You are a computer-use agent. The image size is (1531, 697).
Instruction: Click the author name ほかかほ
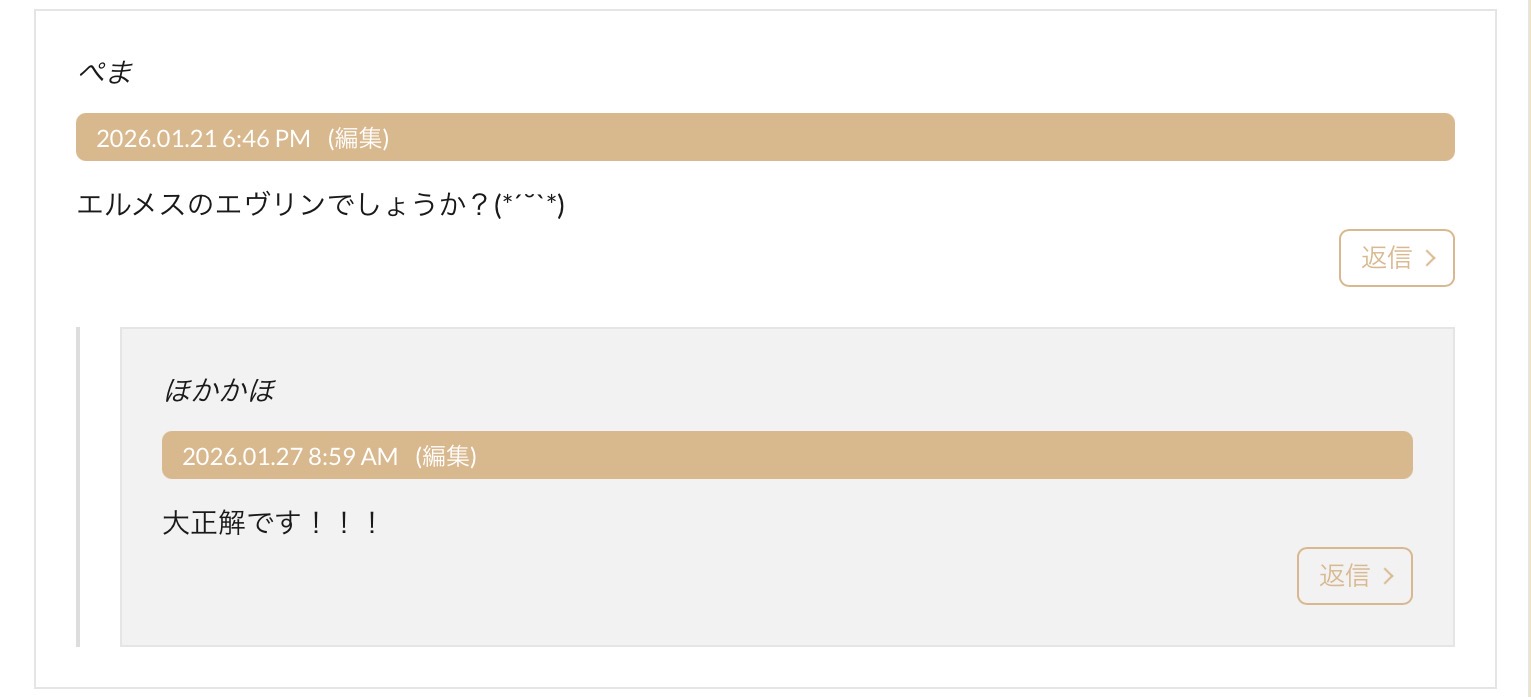tap(218, 390)
